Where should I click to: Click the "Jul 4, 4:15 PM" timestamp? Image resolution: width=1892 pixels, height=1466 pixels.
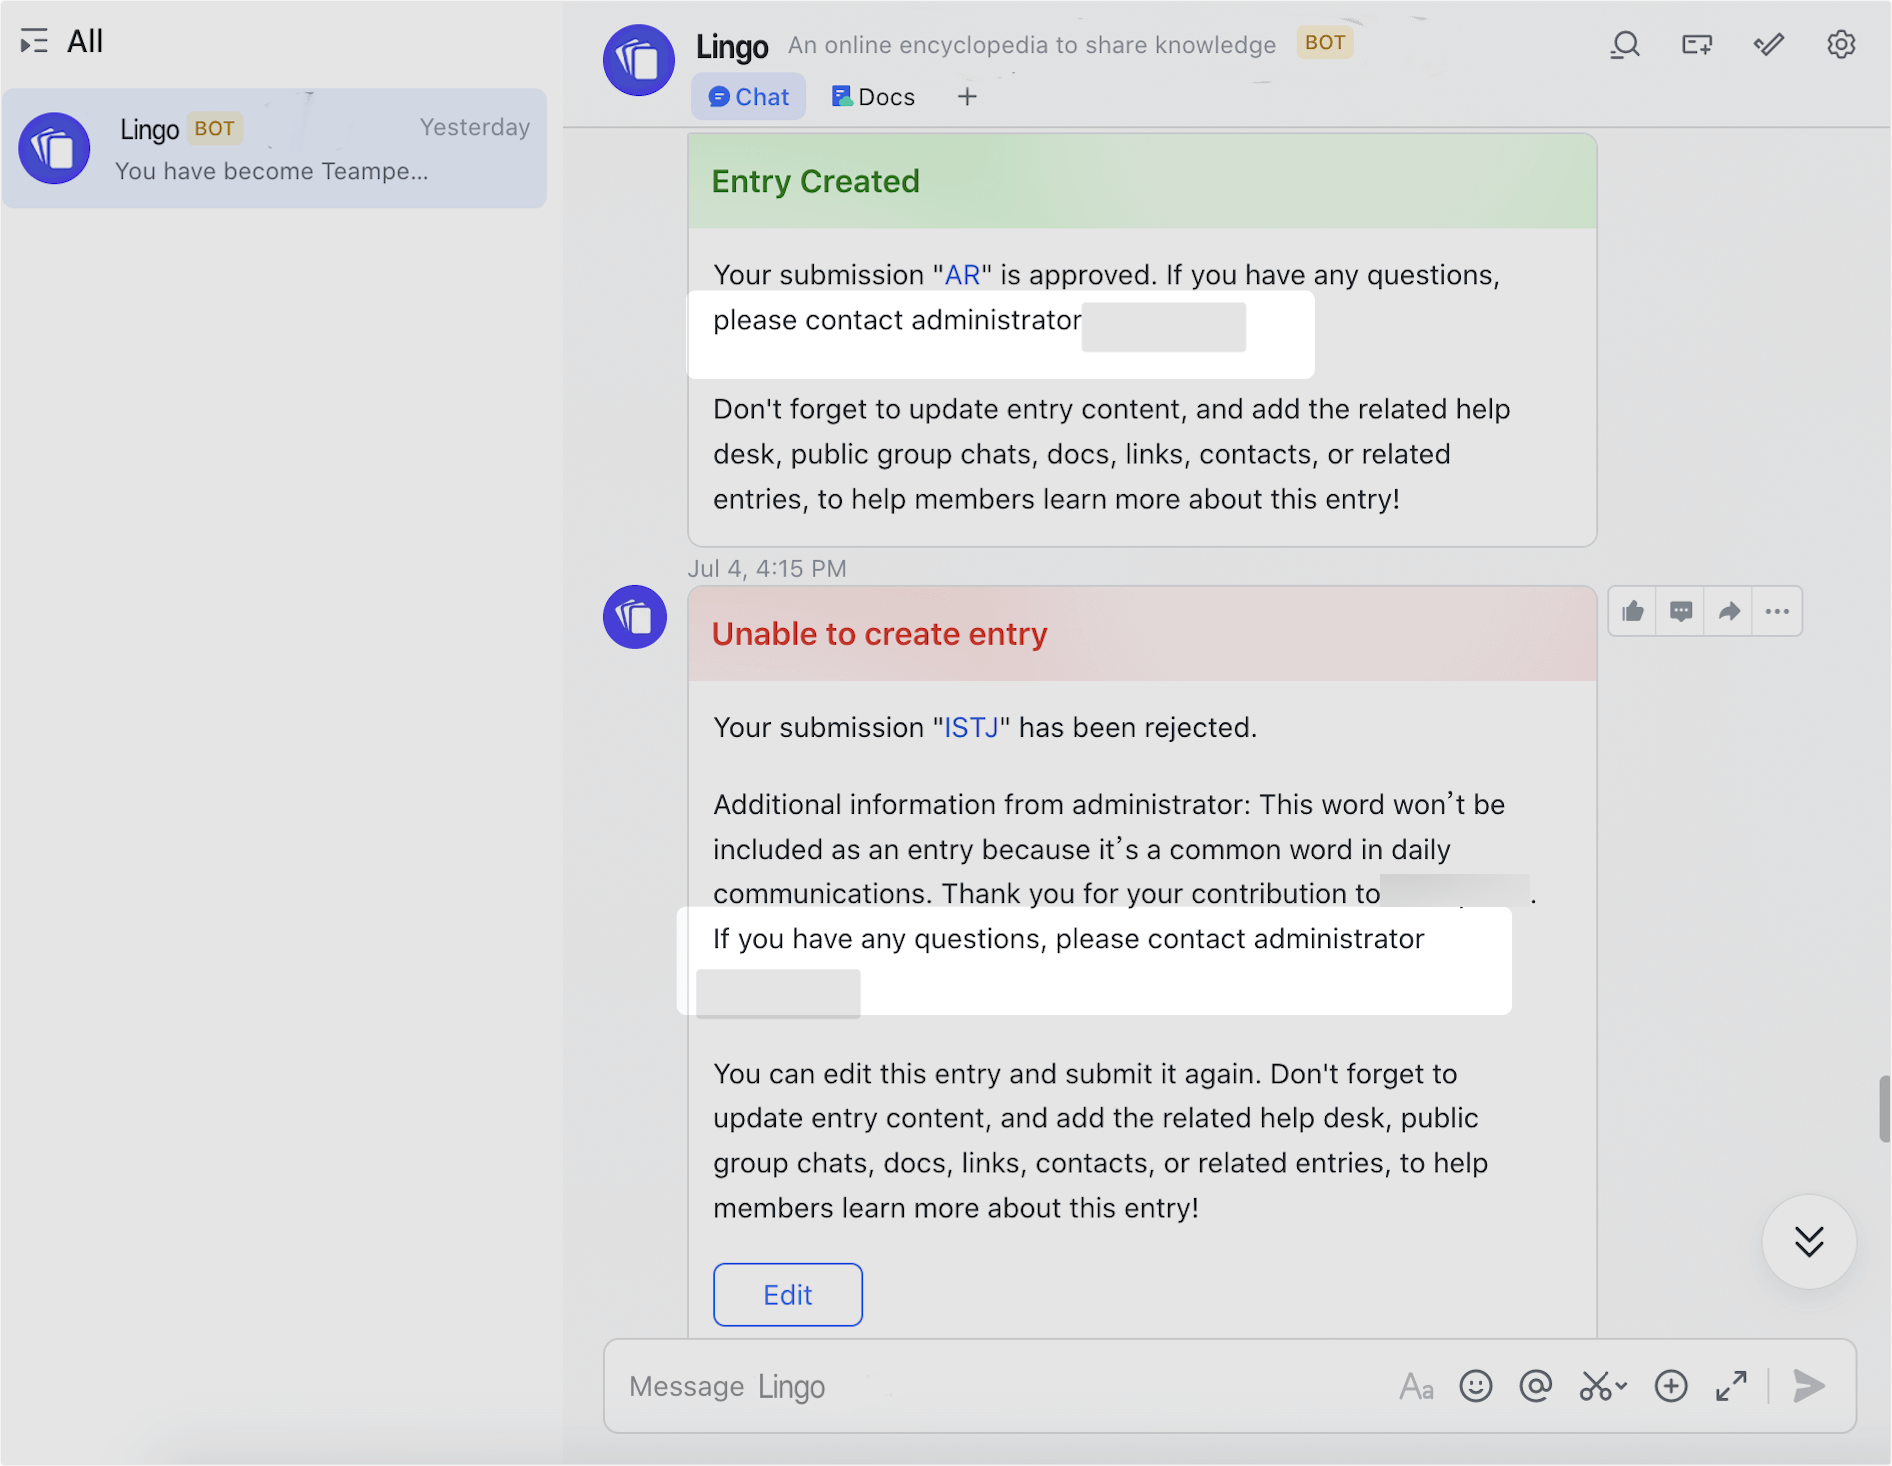click(767, 568)
